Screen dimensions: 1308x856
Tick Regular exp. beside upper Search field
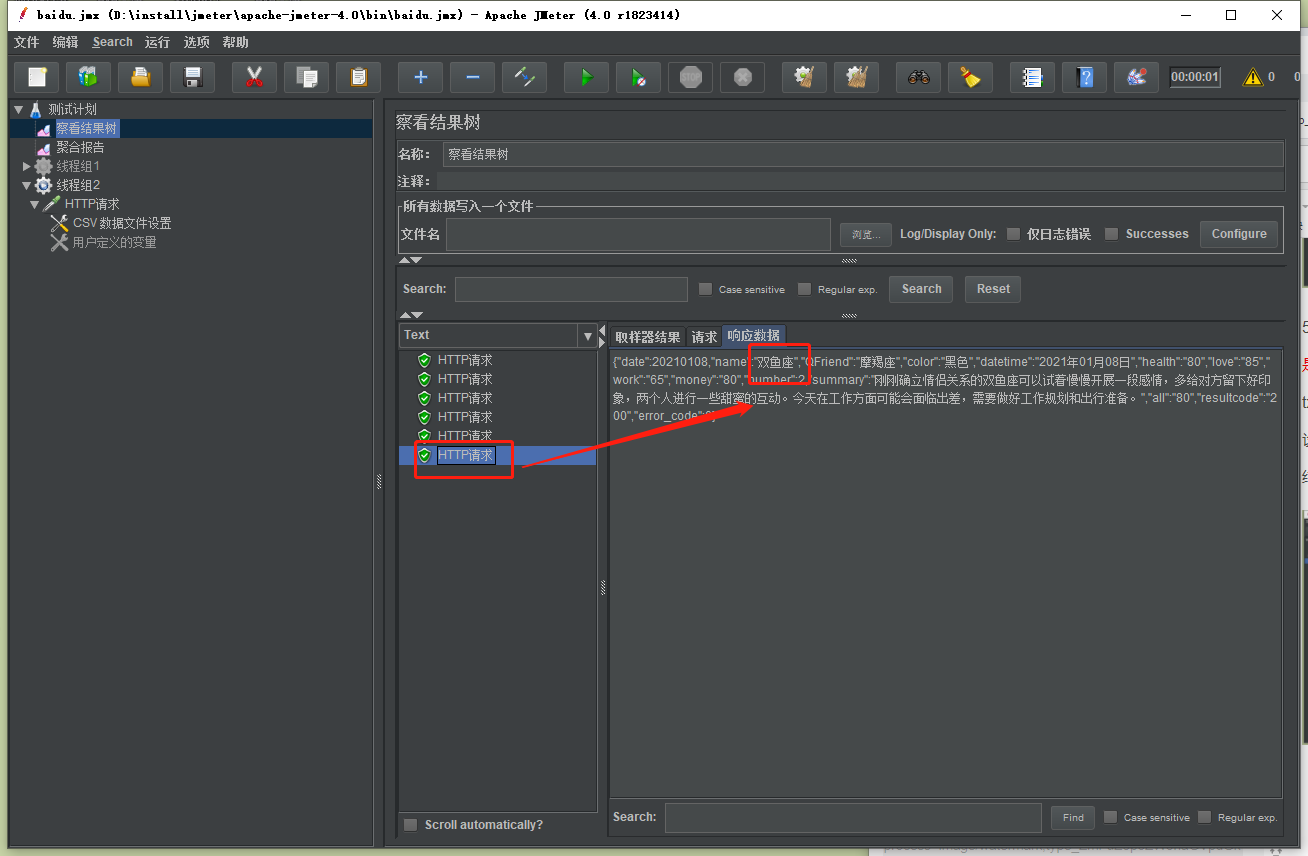coord(804,289)
